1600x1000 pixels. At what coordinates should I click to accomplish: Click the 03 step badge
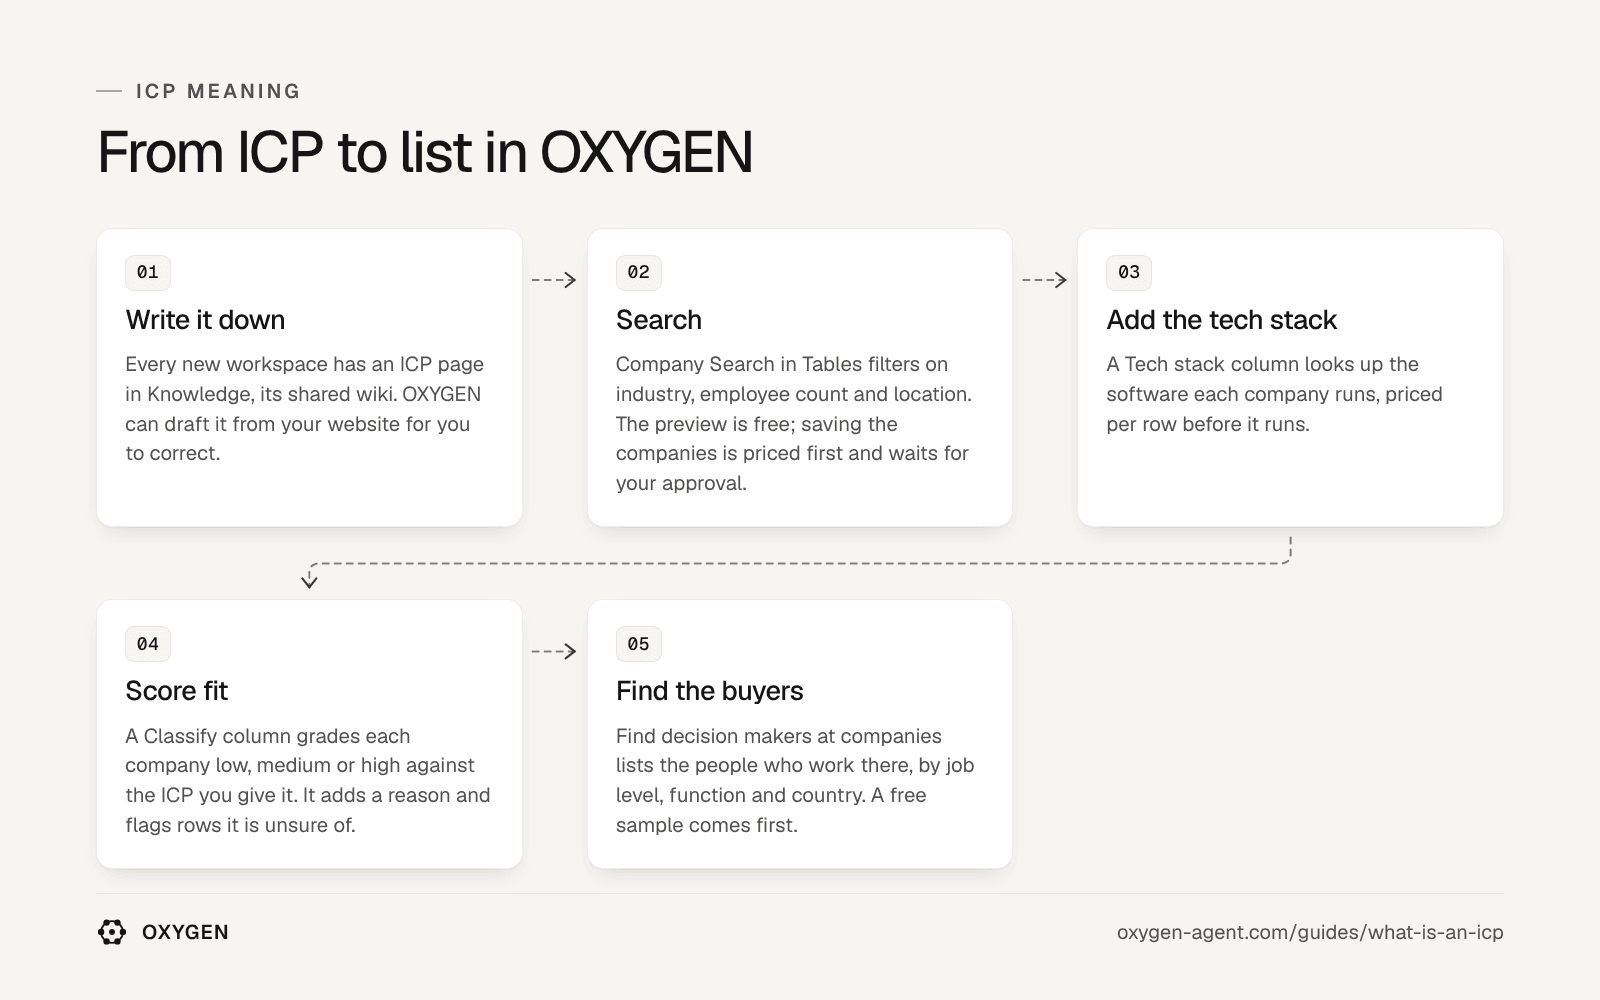[1129, 272]
